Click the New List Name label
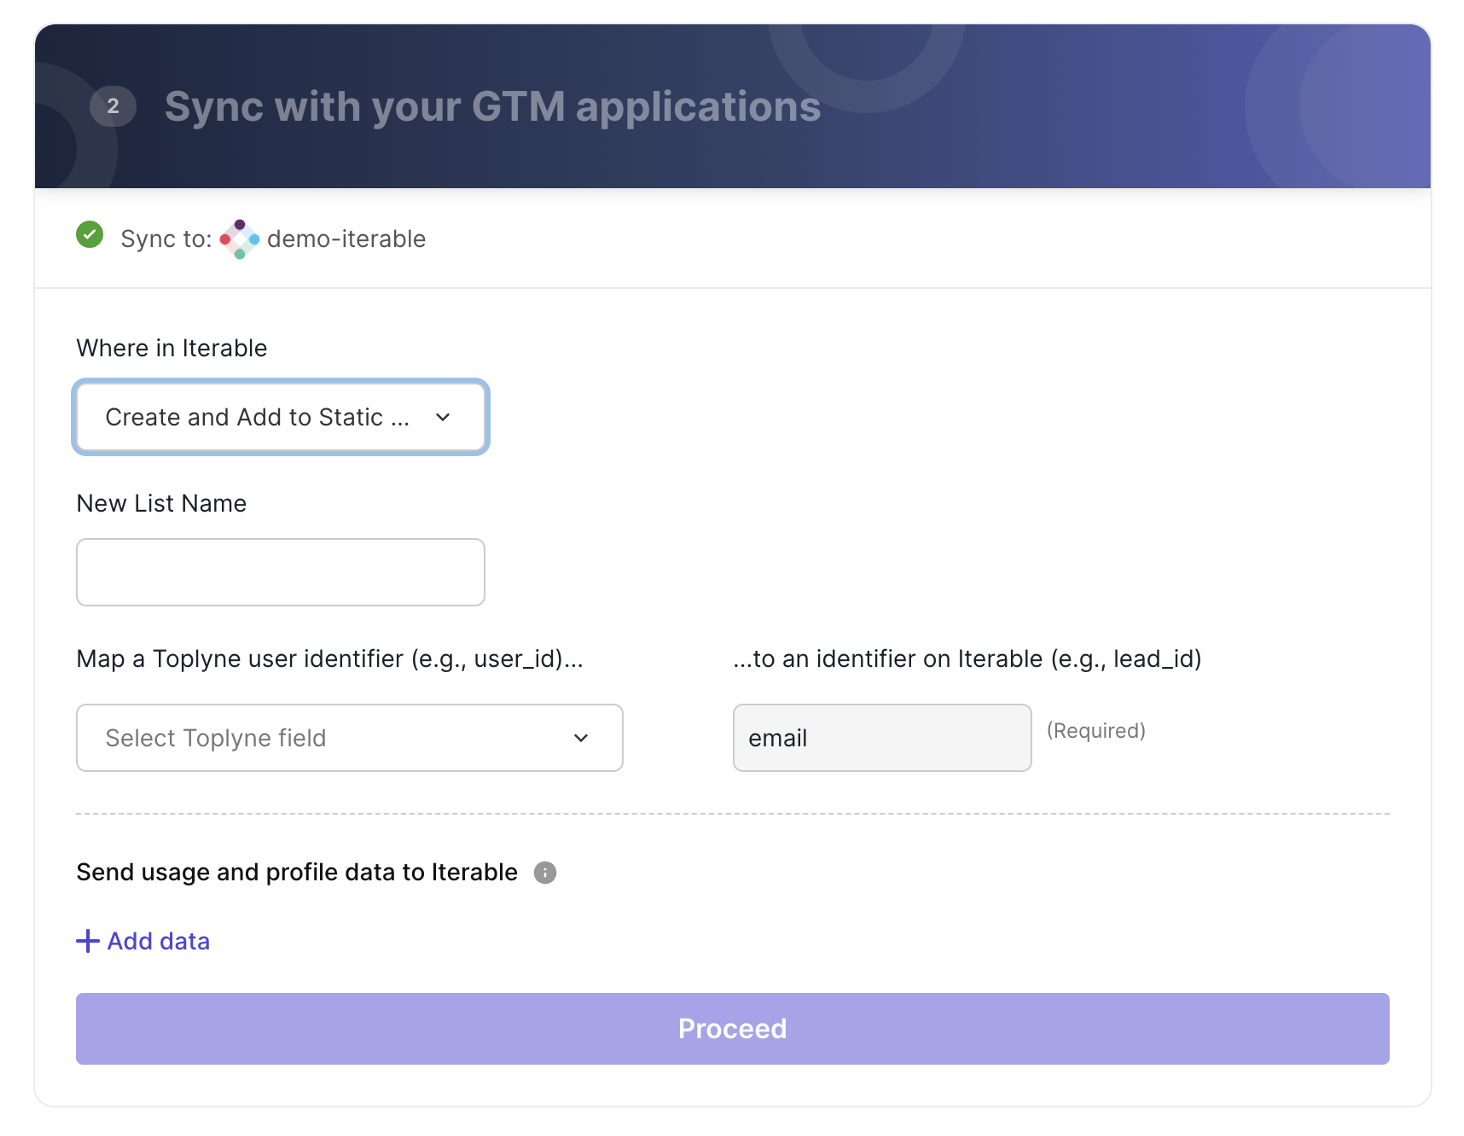 click(162, 503)
